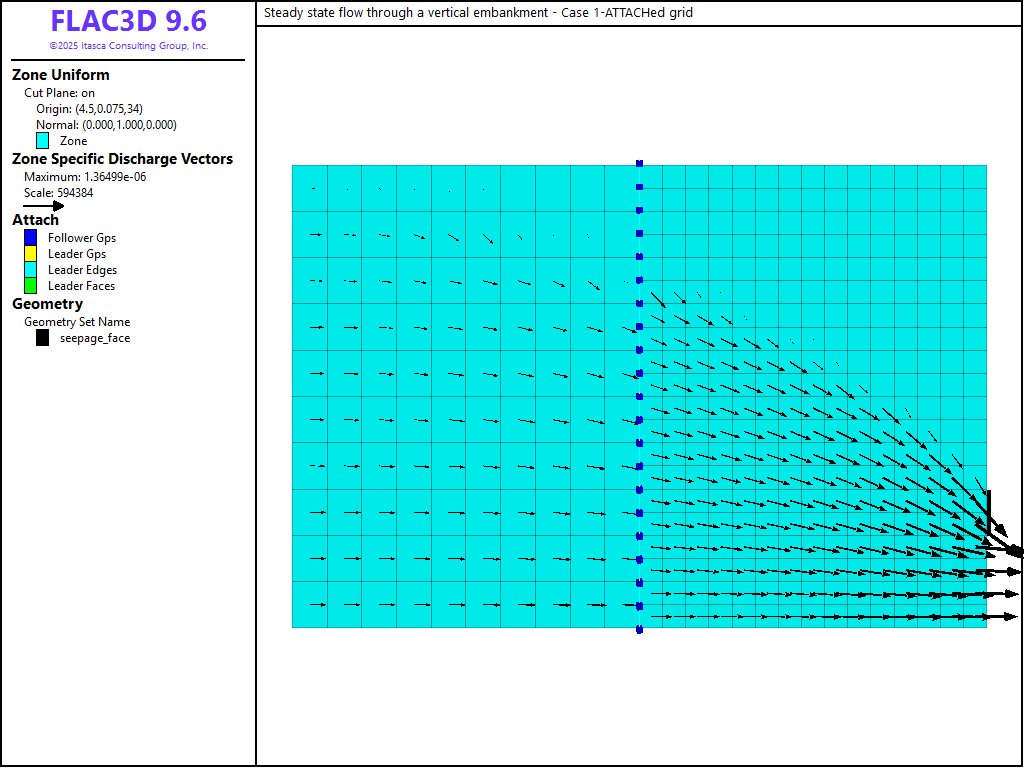
Task: Pick the cyan Leader Edges swatch
Action: point(30,270)
